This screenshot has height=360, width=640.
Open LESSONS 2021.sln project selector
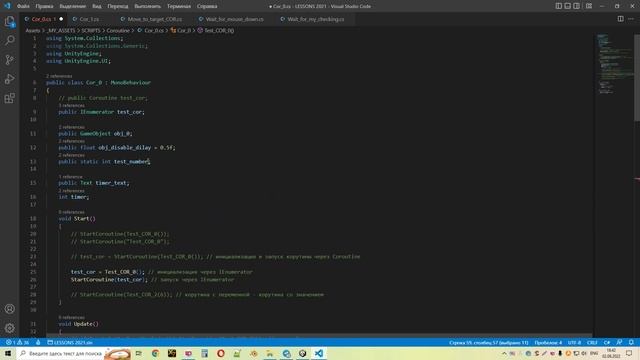[70, 342]
